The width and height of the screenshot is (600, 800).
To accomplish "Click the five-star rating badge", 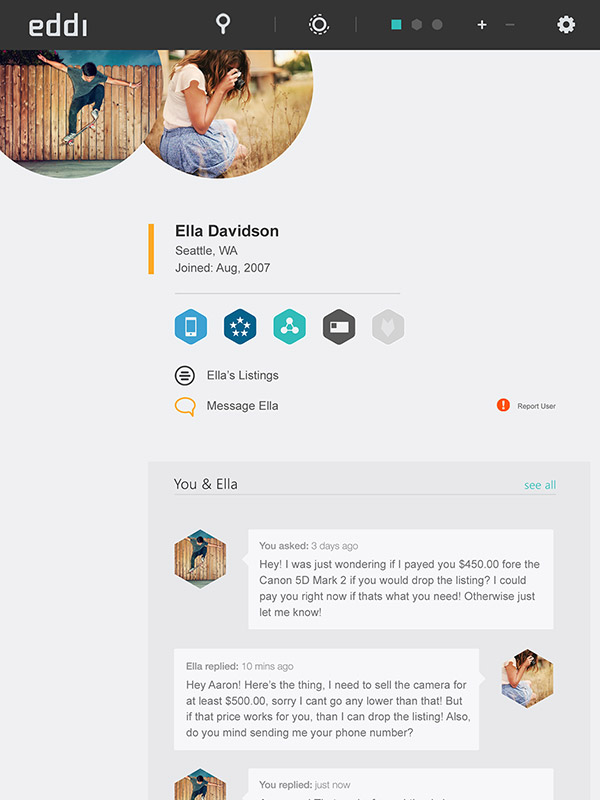I will tap(240, 327).
